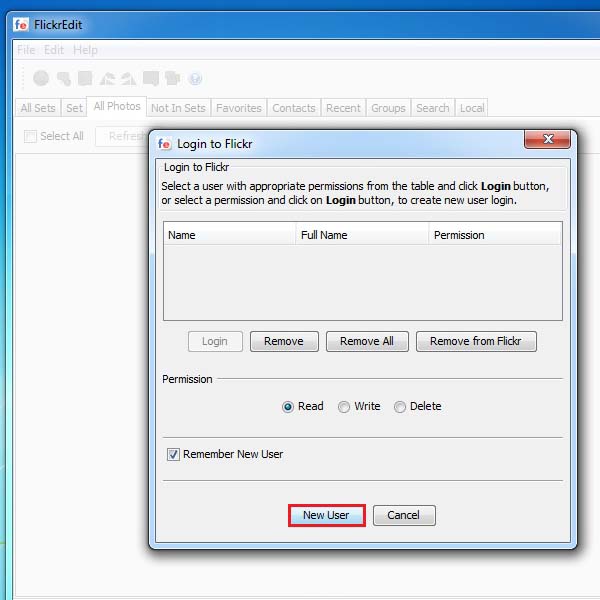Click the second rotate-arrow toolbar icon

coord(128,78)
